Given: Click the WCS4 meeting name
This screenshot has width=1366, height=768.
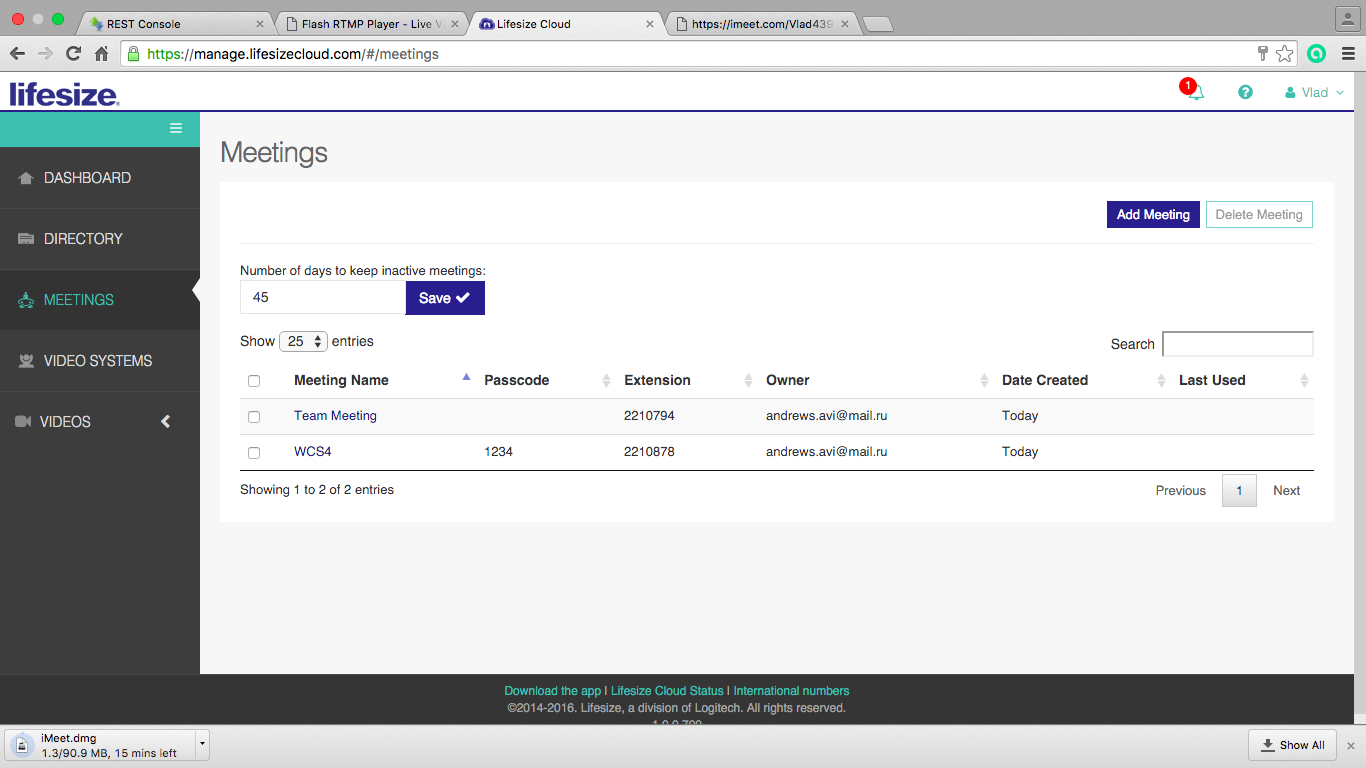Looking at the screenshot, I should tap(312, 452).
